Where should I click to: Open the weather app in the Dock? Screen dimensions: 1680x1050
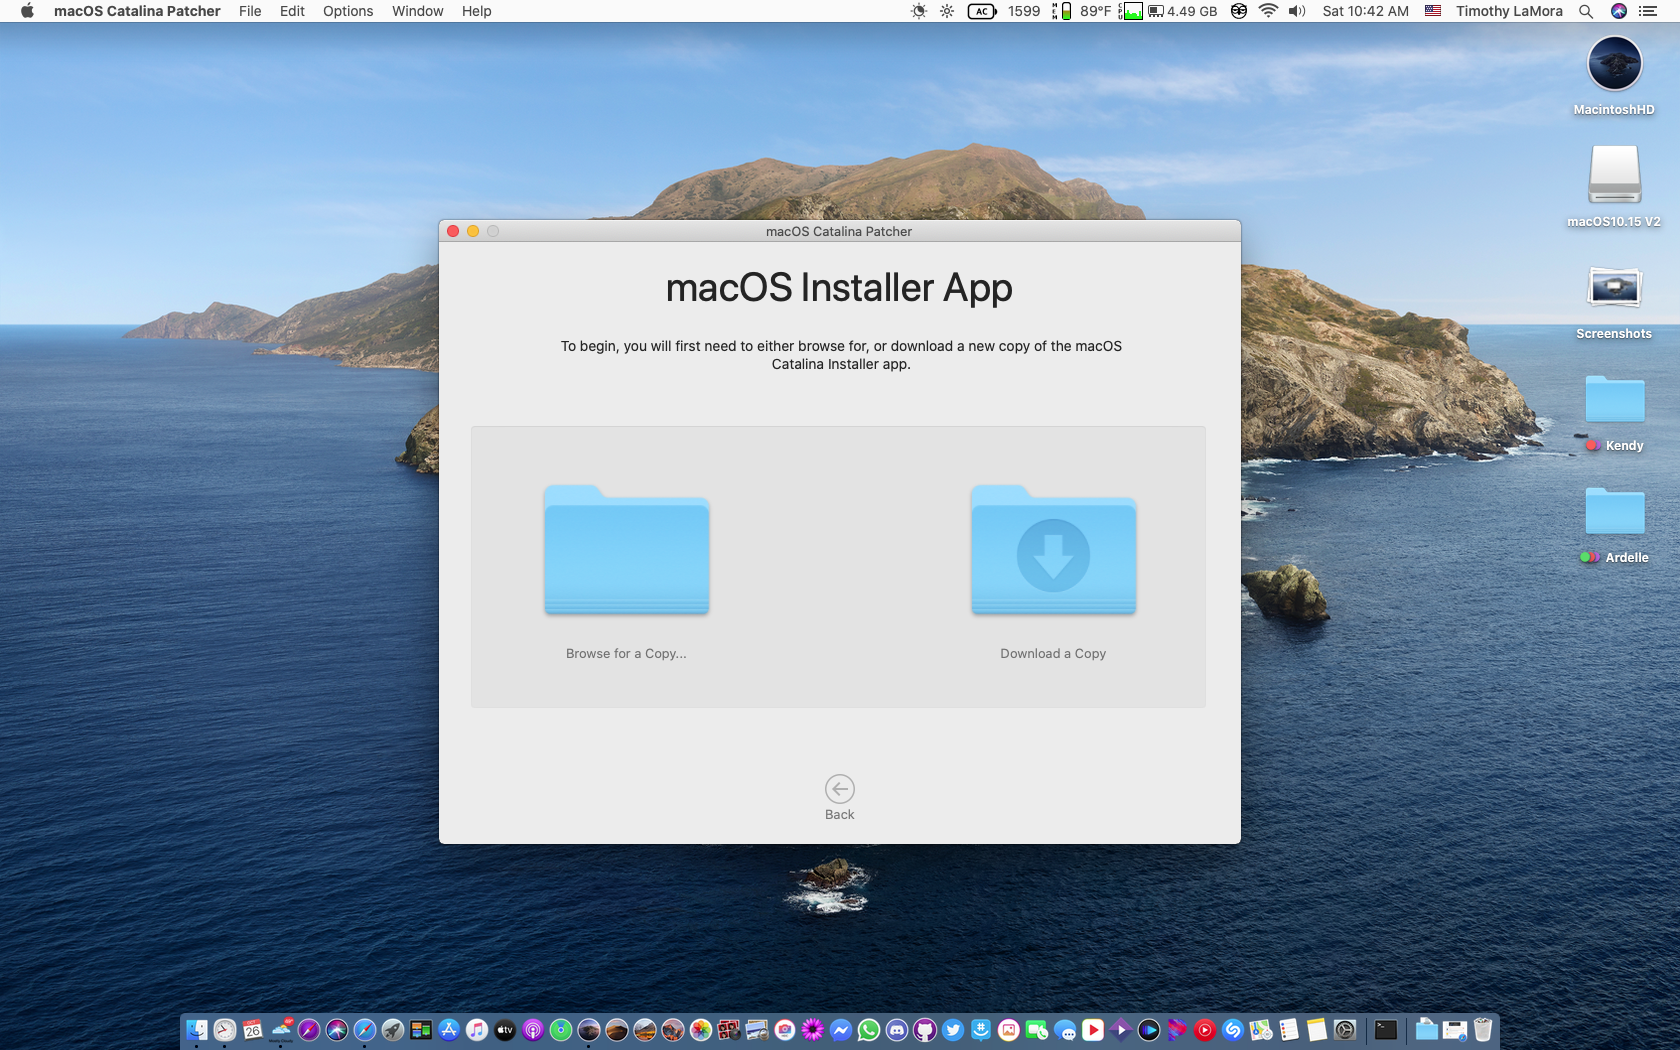click(281, 1029)
